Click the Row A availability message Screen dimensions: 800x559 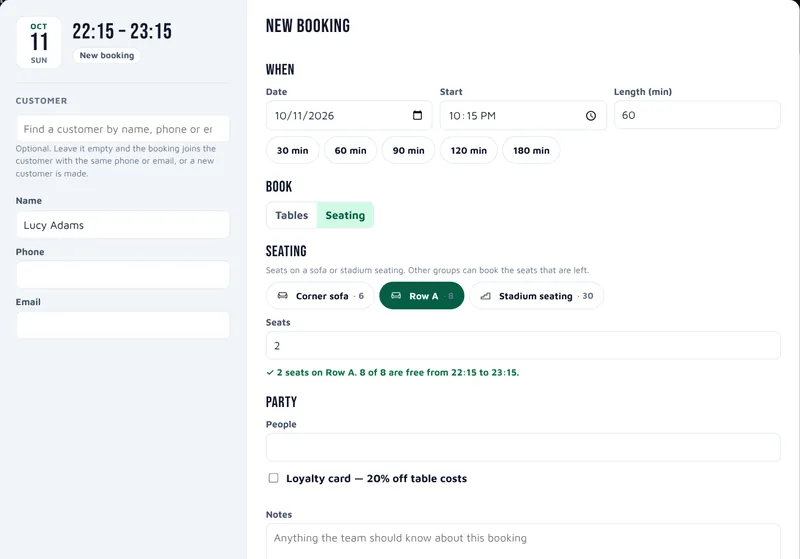click(x=392, y=372)
